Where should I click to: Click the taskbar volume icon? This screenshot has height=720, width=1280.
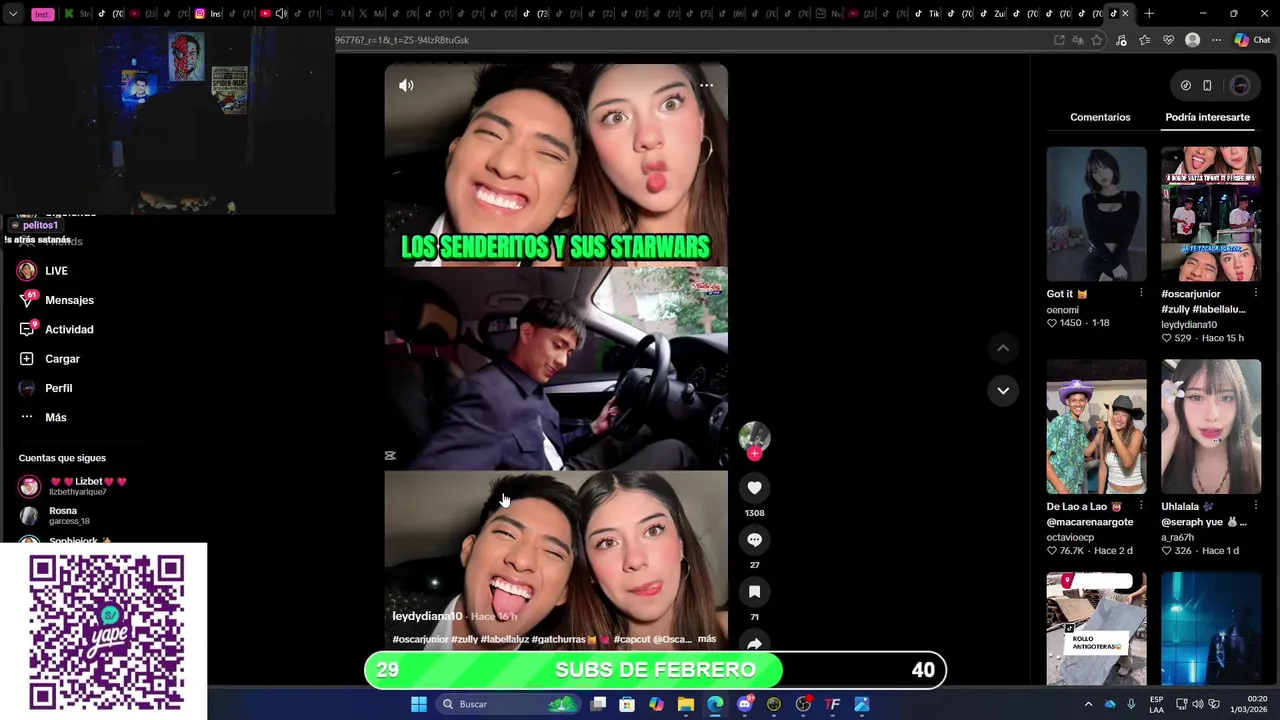point(1197,704)
